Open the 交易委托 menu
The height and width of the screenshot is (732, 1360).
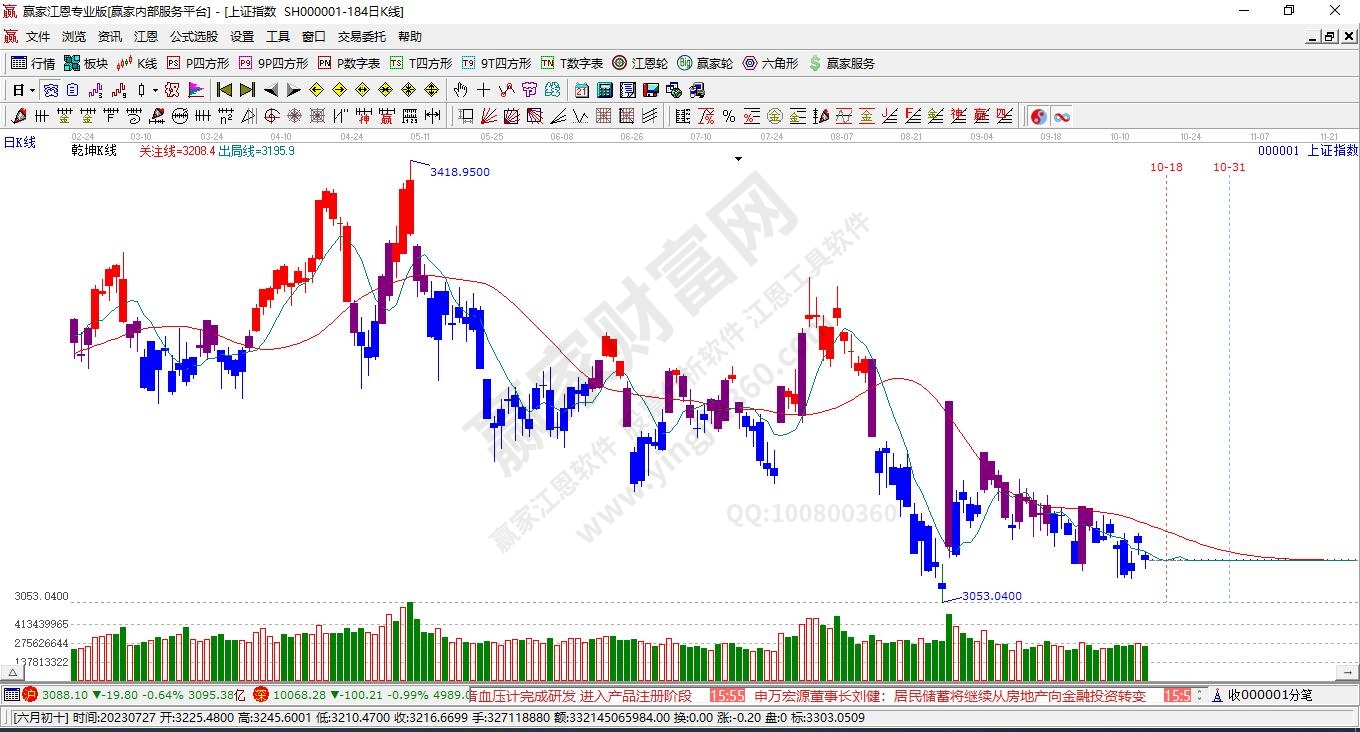point(361,37)
